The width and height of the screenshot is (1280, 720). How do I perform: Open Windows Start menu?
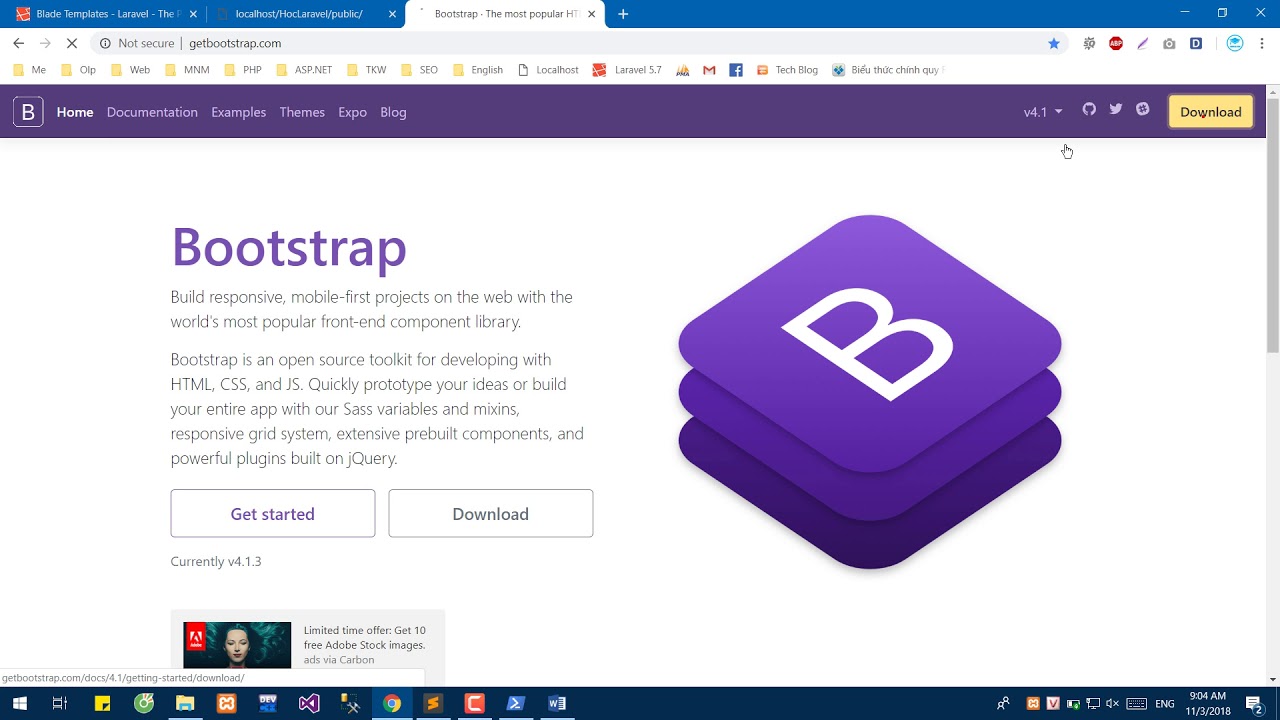pos(19,703)
